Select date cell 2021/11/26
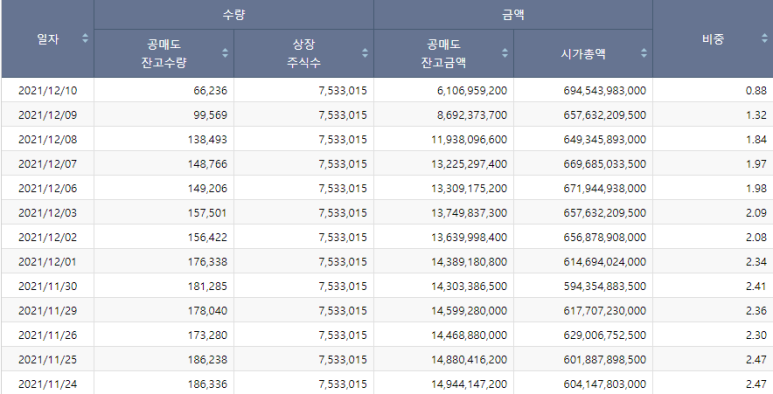The image size is (773, 394). pyautogui.click(x=48, y=335)
